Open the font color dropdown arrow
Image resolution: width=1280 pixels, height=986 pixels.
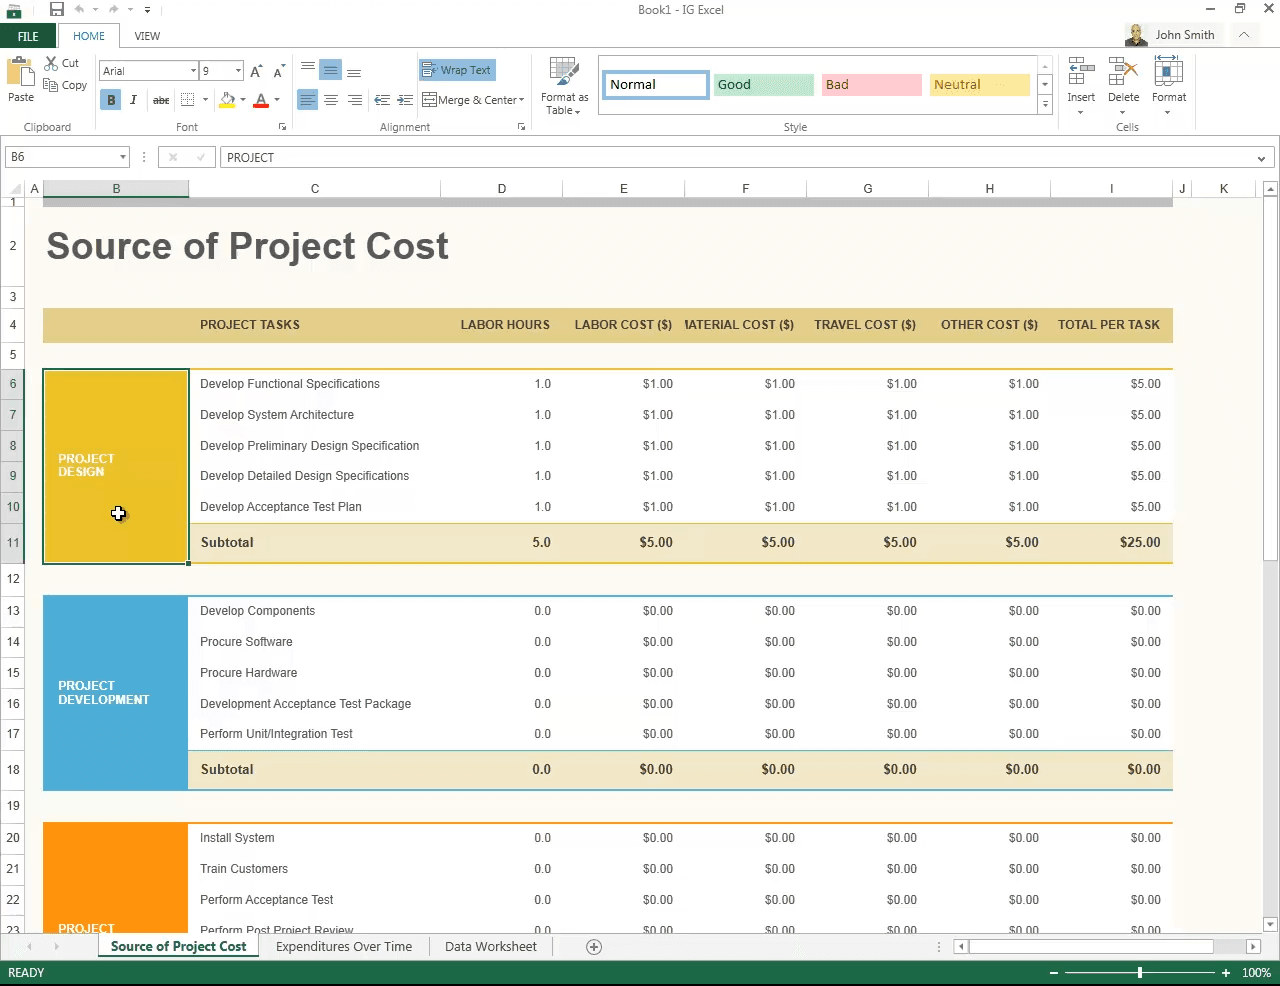277,100
